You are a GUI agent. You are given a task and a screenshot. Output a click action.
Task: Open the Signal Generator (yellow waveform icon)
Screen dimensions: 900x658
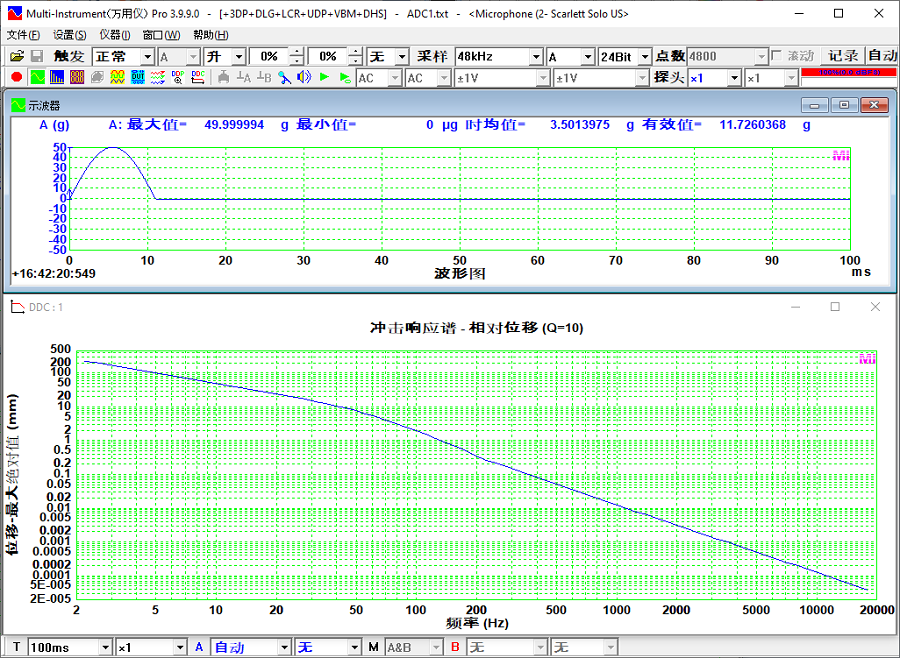coord(117,77)
